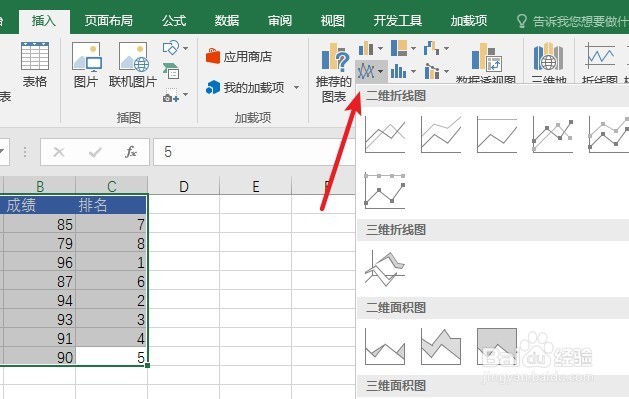Insert line sparkline 折线图
Image resolution: width=629 pixels, height=399 pixels.
point(600,62)
